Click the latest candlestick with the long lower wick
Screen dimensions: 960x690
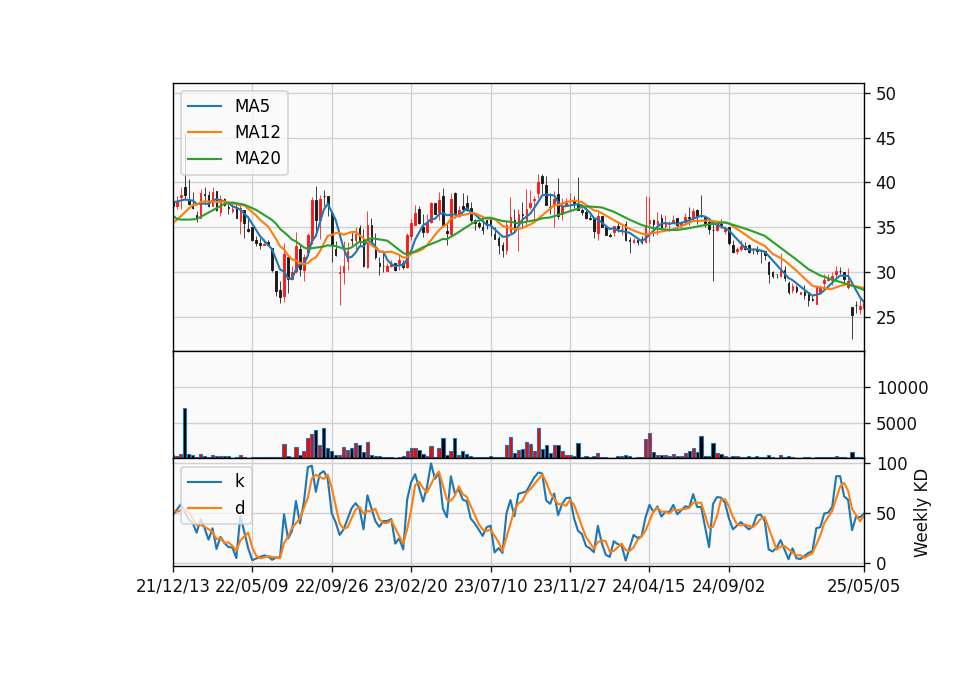coord(852,321)
